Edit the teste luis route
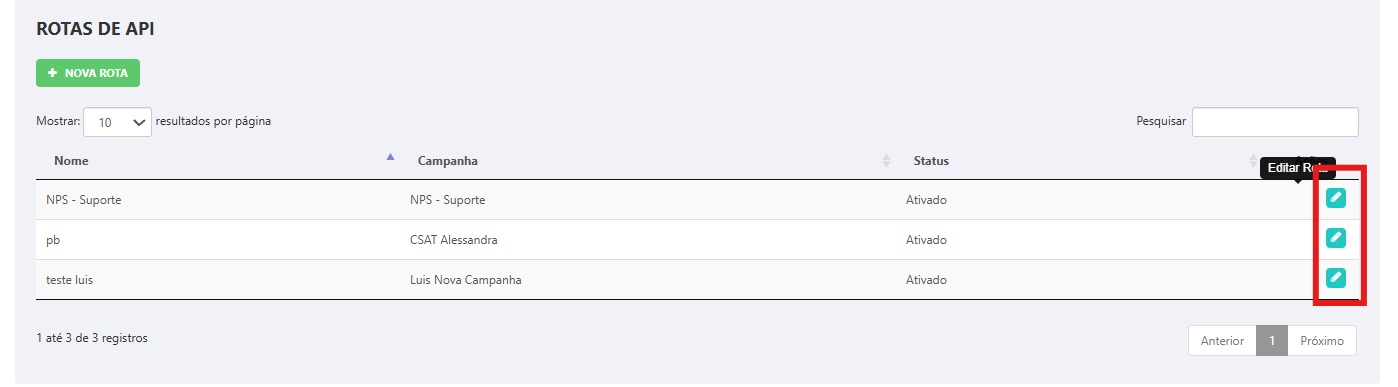The image size is (1398, 387). pos(1335,278)
